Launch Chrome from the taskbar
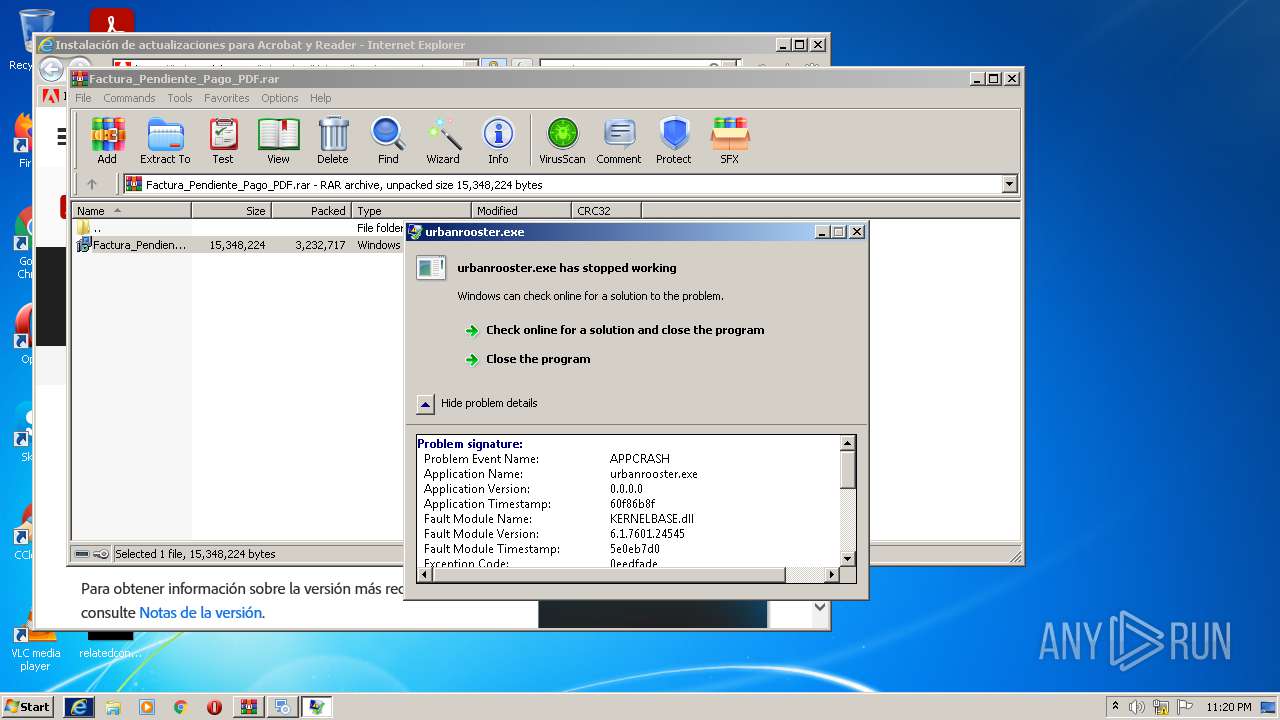The width and height of the screenshot is (1280, 720). [x=180, y=707]
